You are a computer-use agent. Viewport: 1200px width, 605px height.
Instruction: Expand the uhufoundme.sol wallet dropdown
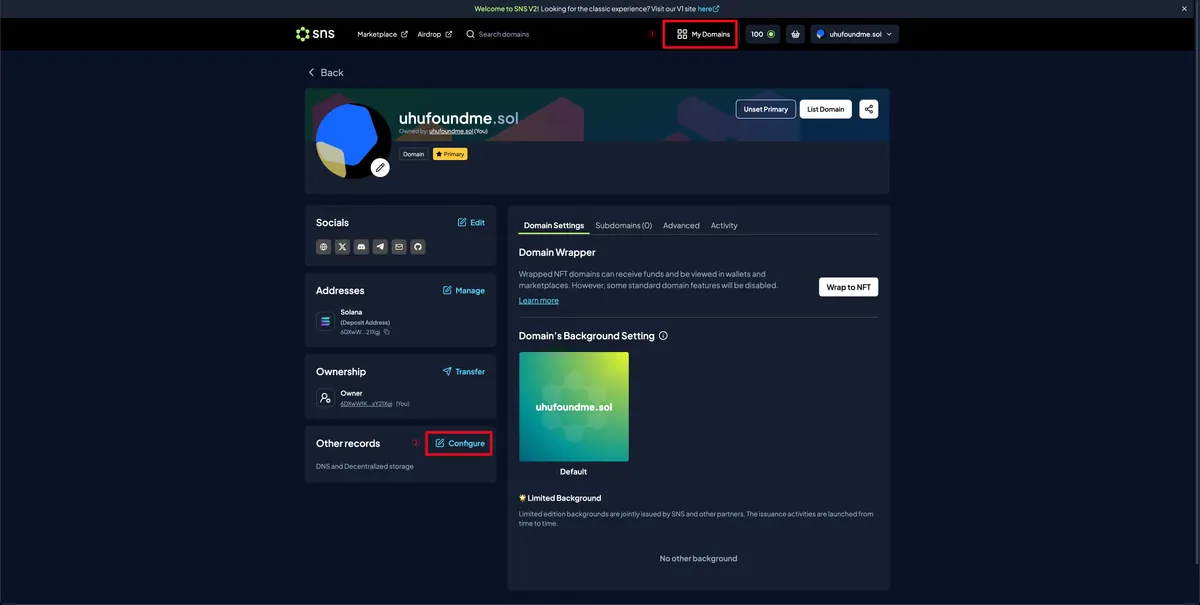(855, 34)
